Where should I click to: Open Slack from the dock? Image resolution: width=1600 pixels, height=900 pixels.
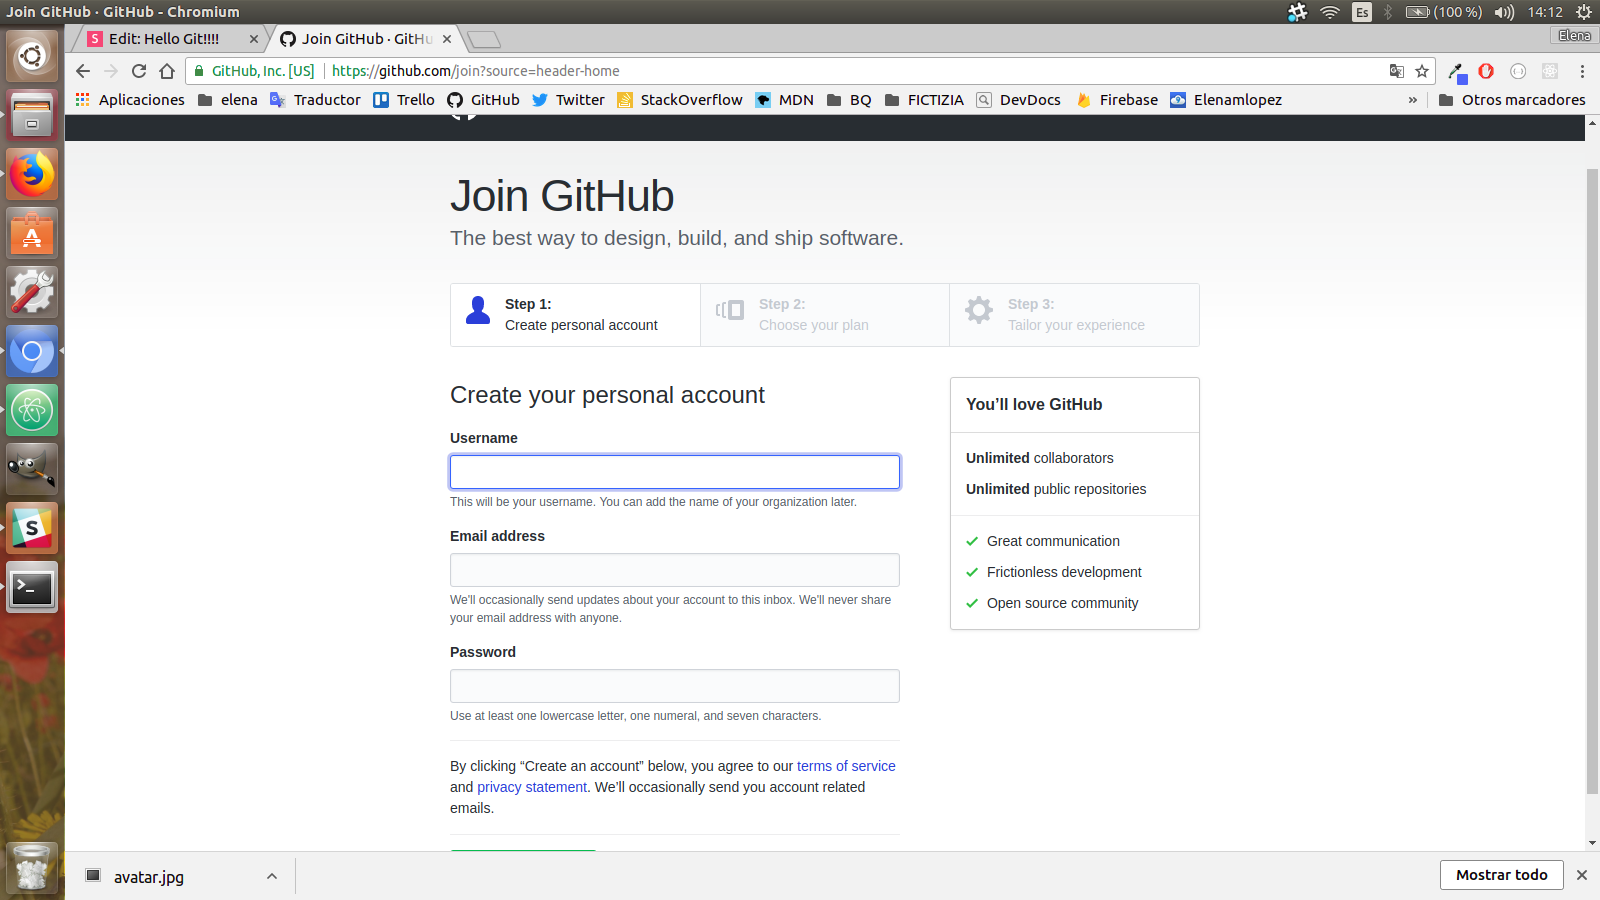[32, 528]
